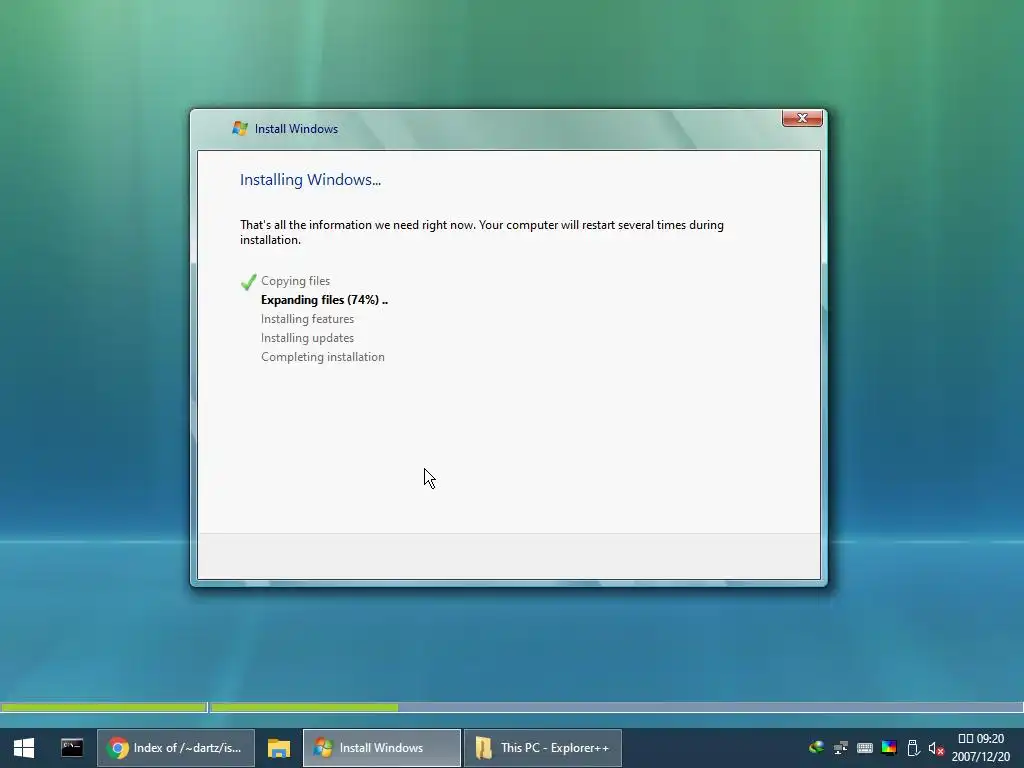Switch to Chrome Index of /~dartz window
The width and height of the screenshot is (1024, 768).
tap(176, 748)
